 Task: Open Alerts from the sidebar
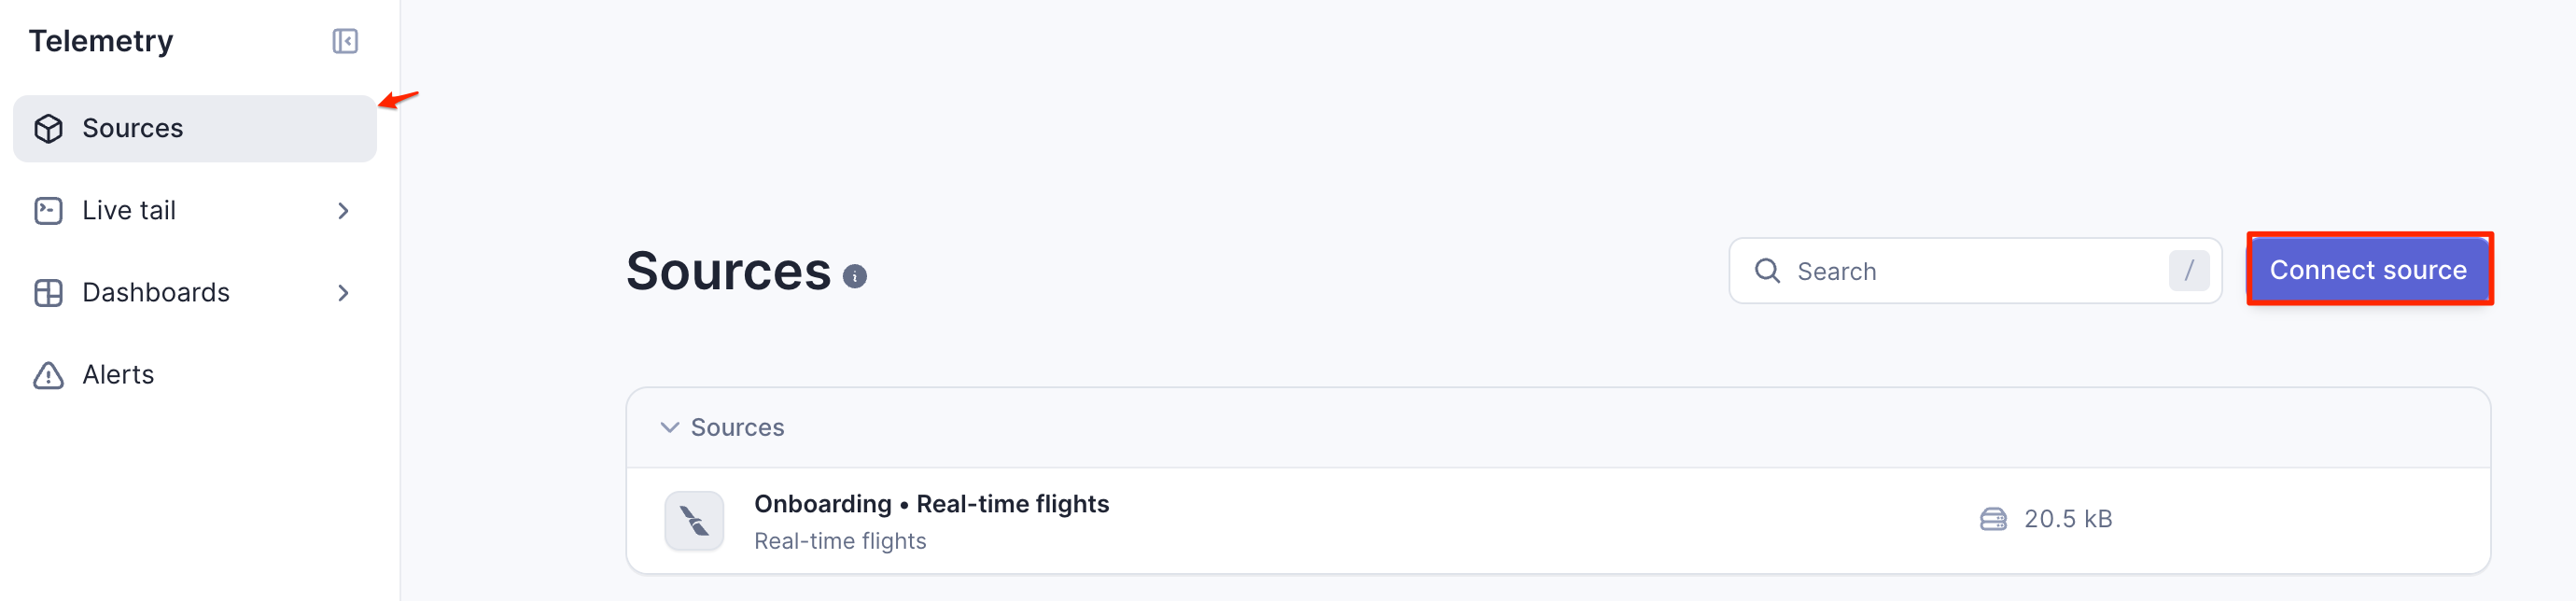(x=117, y=374)
